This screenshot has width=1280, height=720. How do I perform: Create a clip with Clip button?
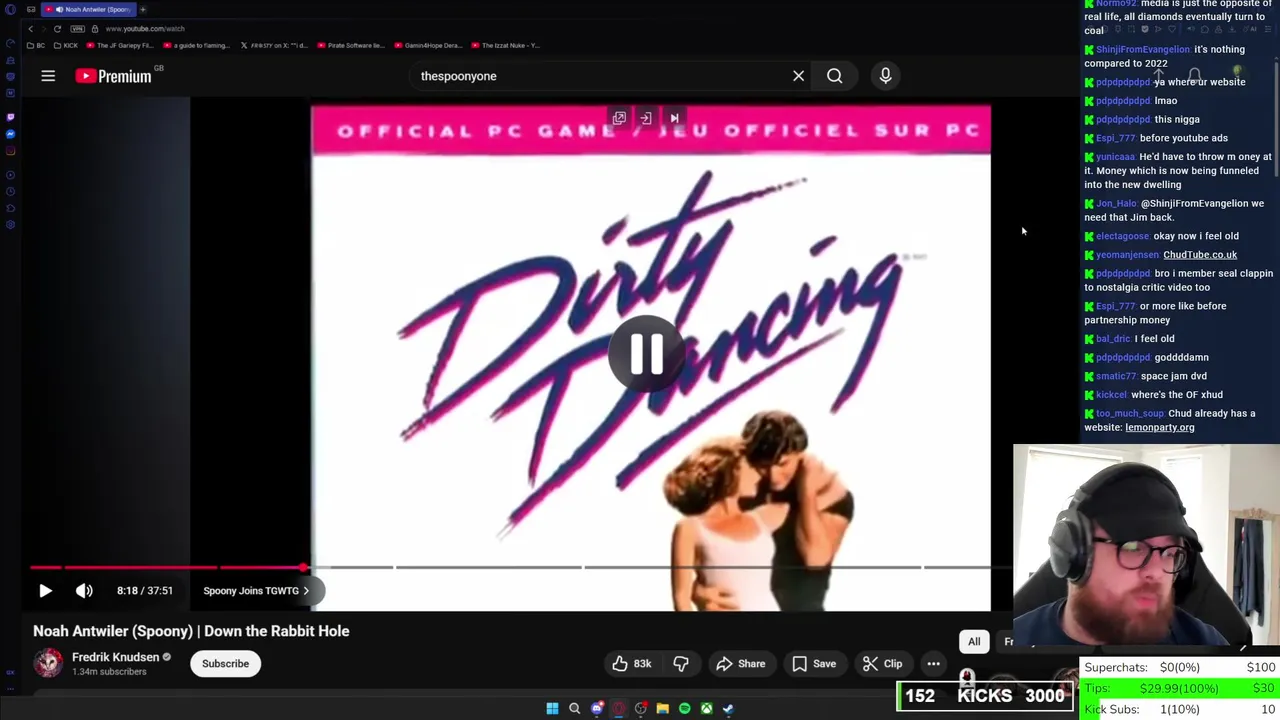click(882, 664)
